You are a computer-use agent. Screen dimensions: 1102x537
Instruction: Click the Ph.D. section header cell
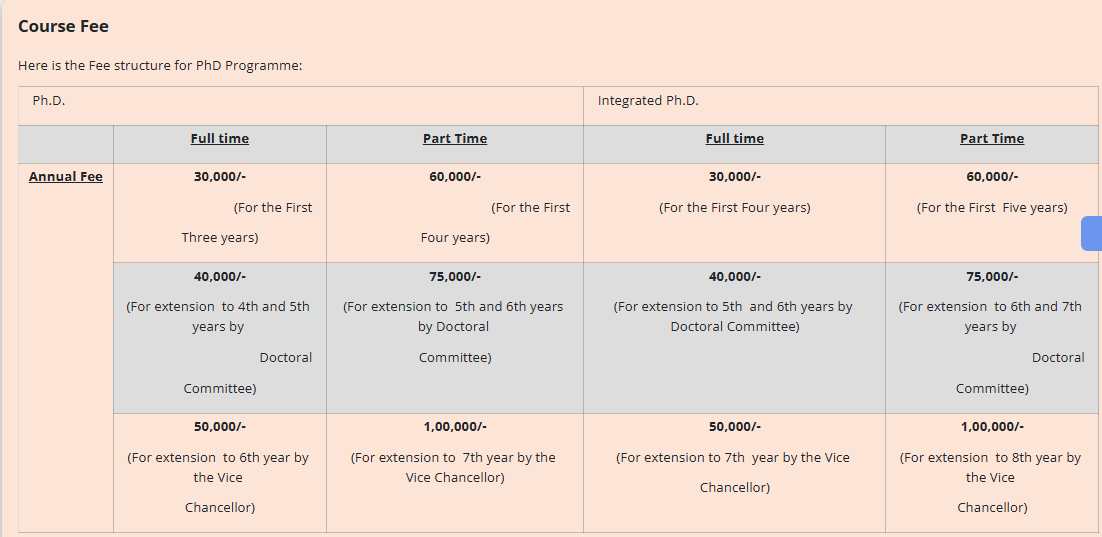point(301,106)
